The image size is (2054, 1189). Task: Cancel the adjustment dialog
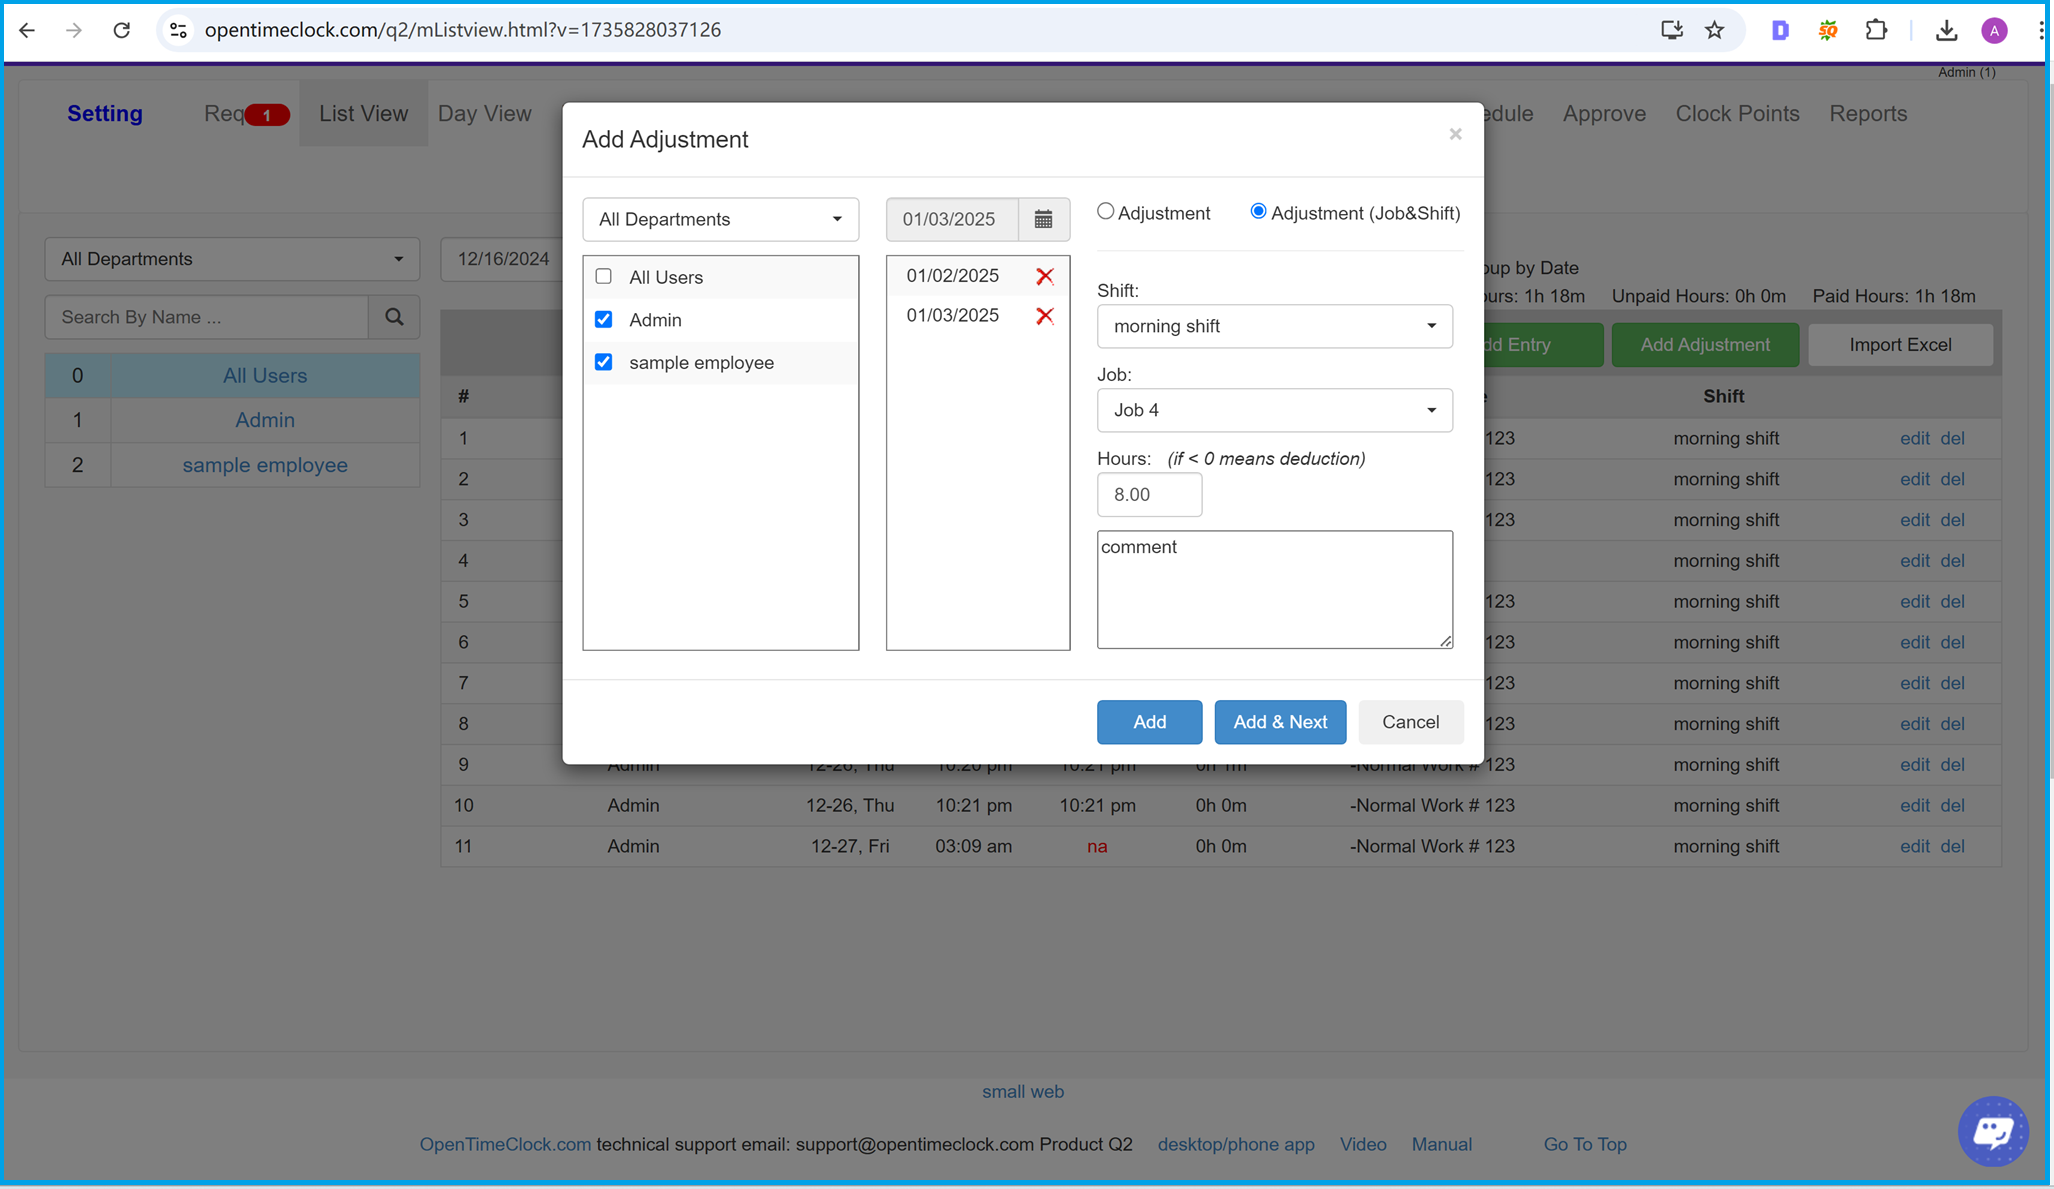click(x=1410, y=722)
